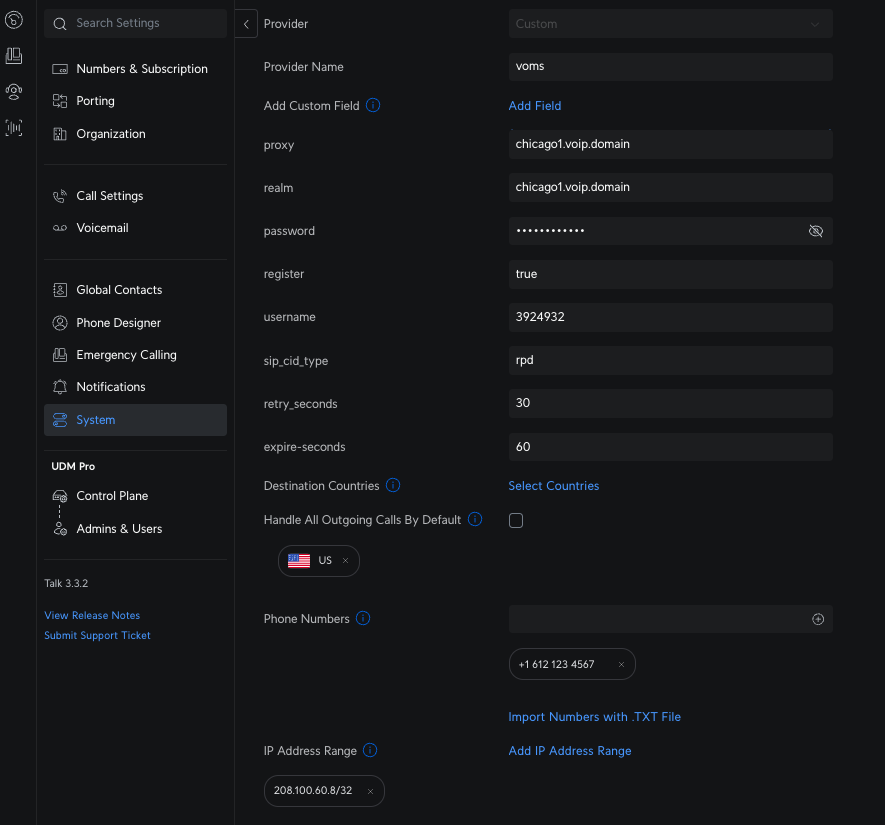Click the plus icon in Phone Numbers field
Image resolution: width=885 pixels, height=825 pixels.
click(x=818, y=619)
